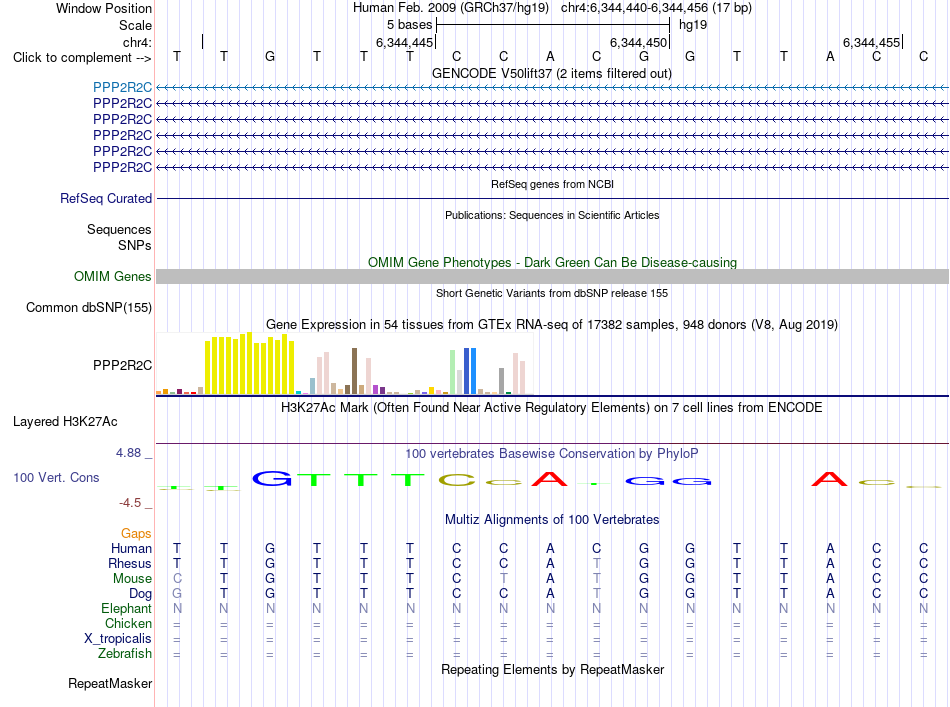Image resolution: width=950 pixels, height=707 pixels.
Task: Click the -4.5 lower PhyloP scale value
Action: coord(130,503)
